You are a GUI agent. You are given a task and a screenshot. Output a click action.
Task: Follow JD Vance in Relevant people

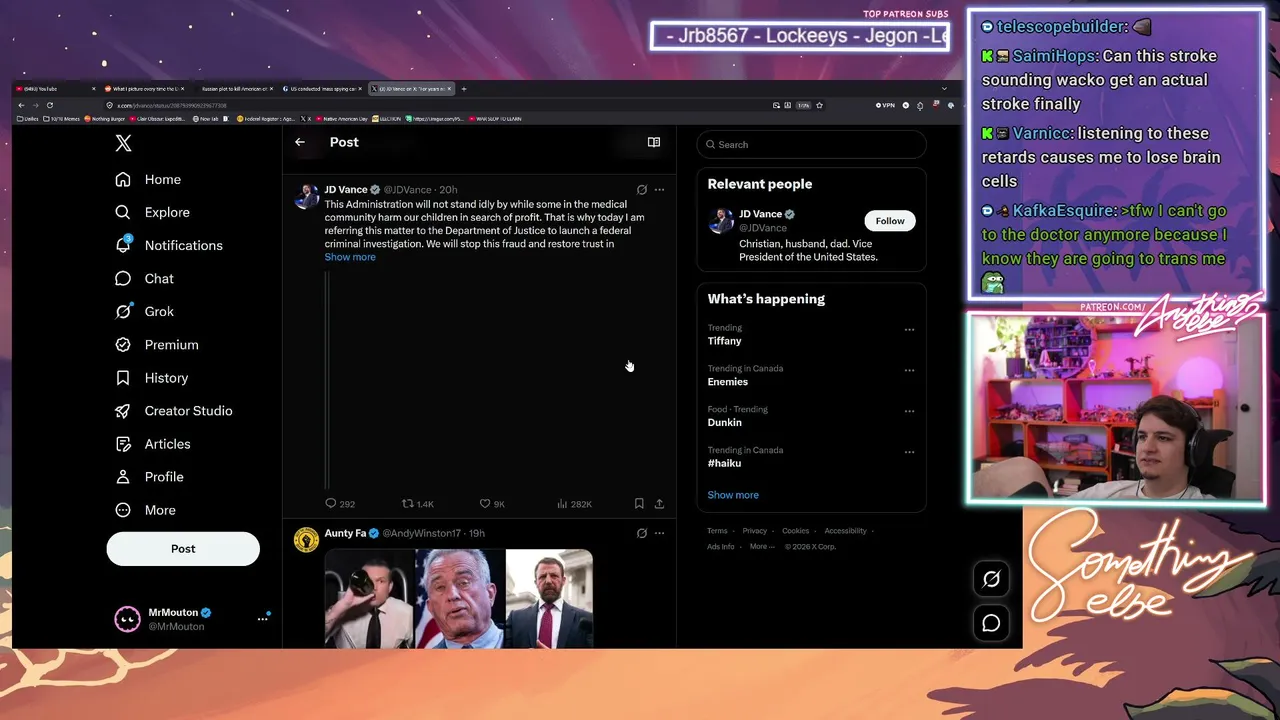[x=890, y=221]
